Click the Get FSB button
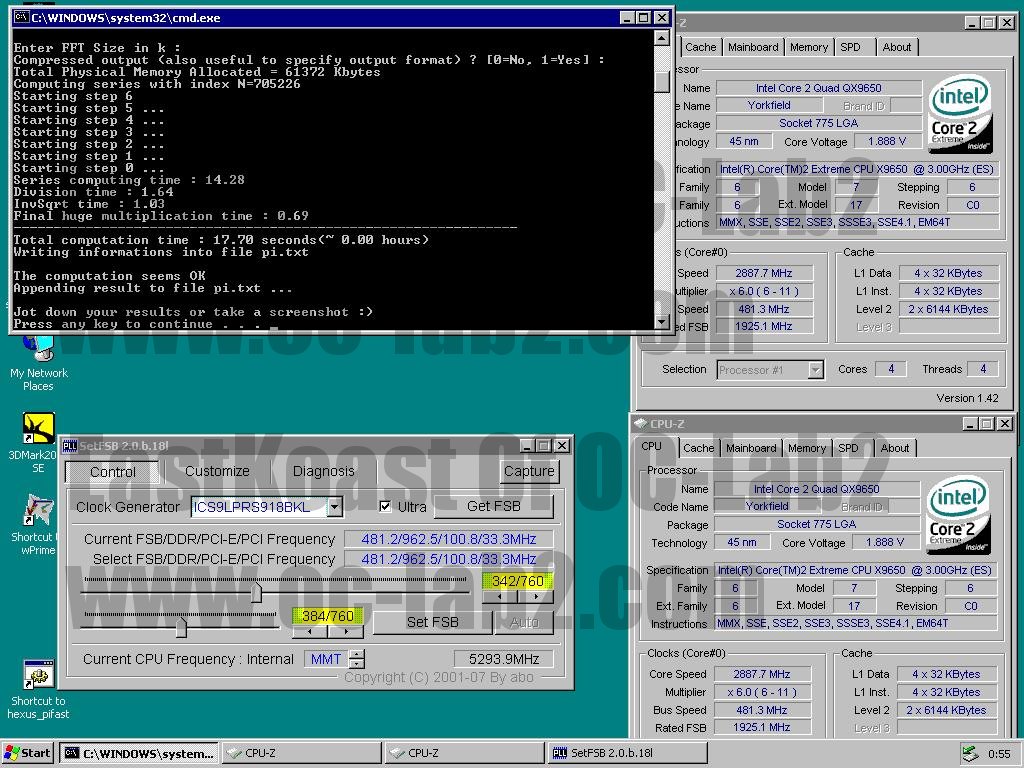Image resolution: width=1024 pixels, height=768 pixels. click(x=494, y=506)
